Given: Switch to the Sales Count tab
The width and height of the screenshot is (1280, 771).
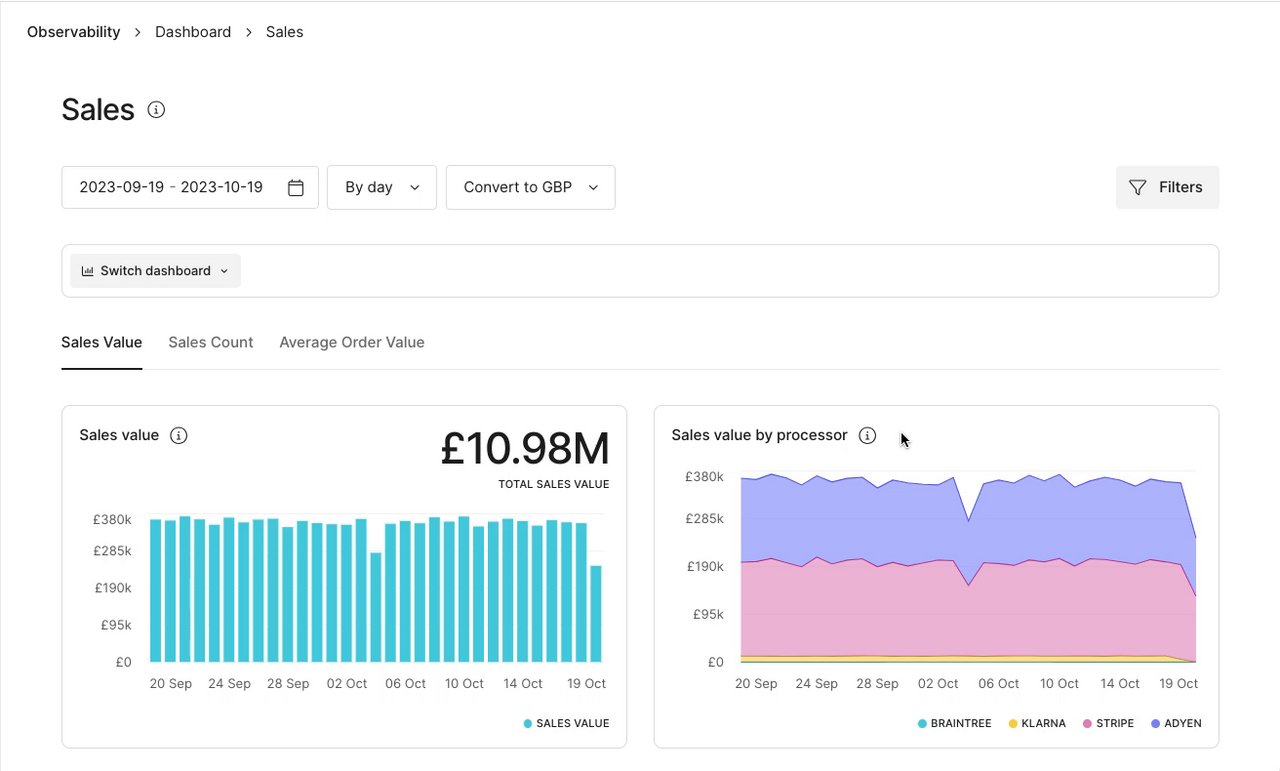Looking at the screenshot, I should 210,342.
